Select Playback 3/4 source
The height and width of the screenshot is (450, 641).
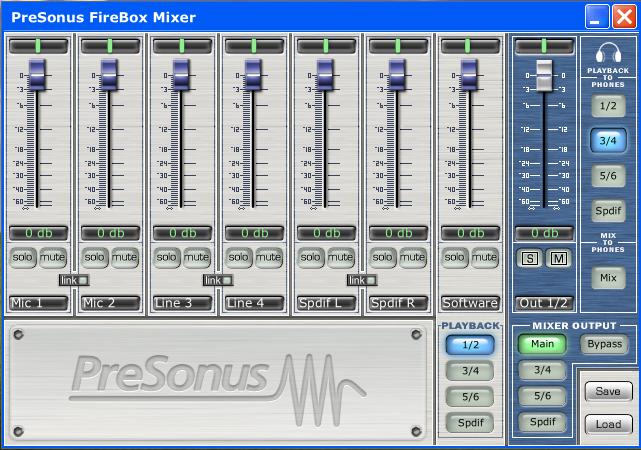pos(470,371)
